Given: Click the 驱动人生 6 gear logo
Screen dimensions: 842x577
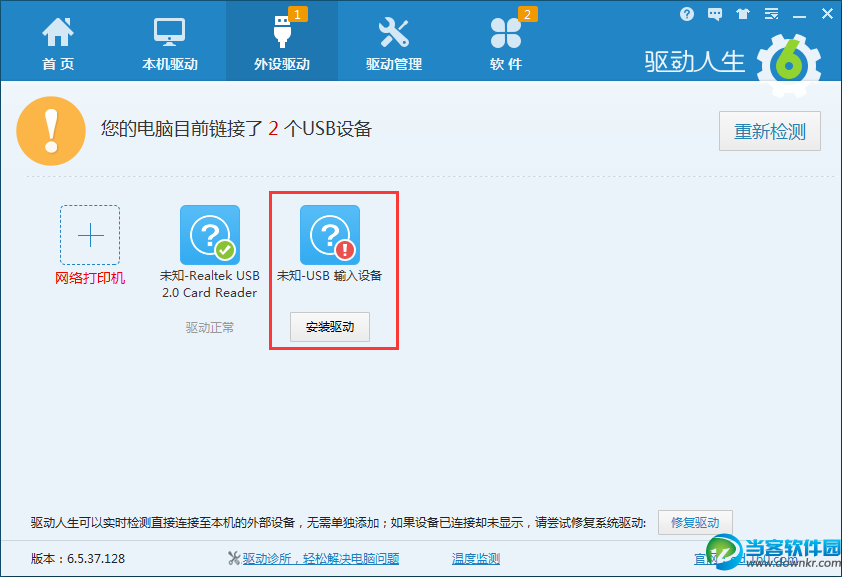Looking at the screenshot, I should click(788, 65).
